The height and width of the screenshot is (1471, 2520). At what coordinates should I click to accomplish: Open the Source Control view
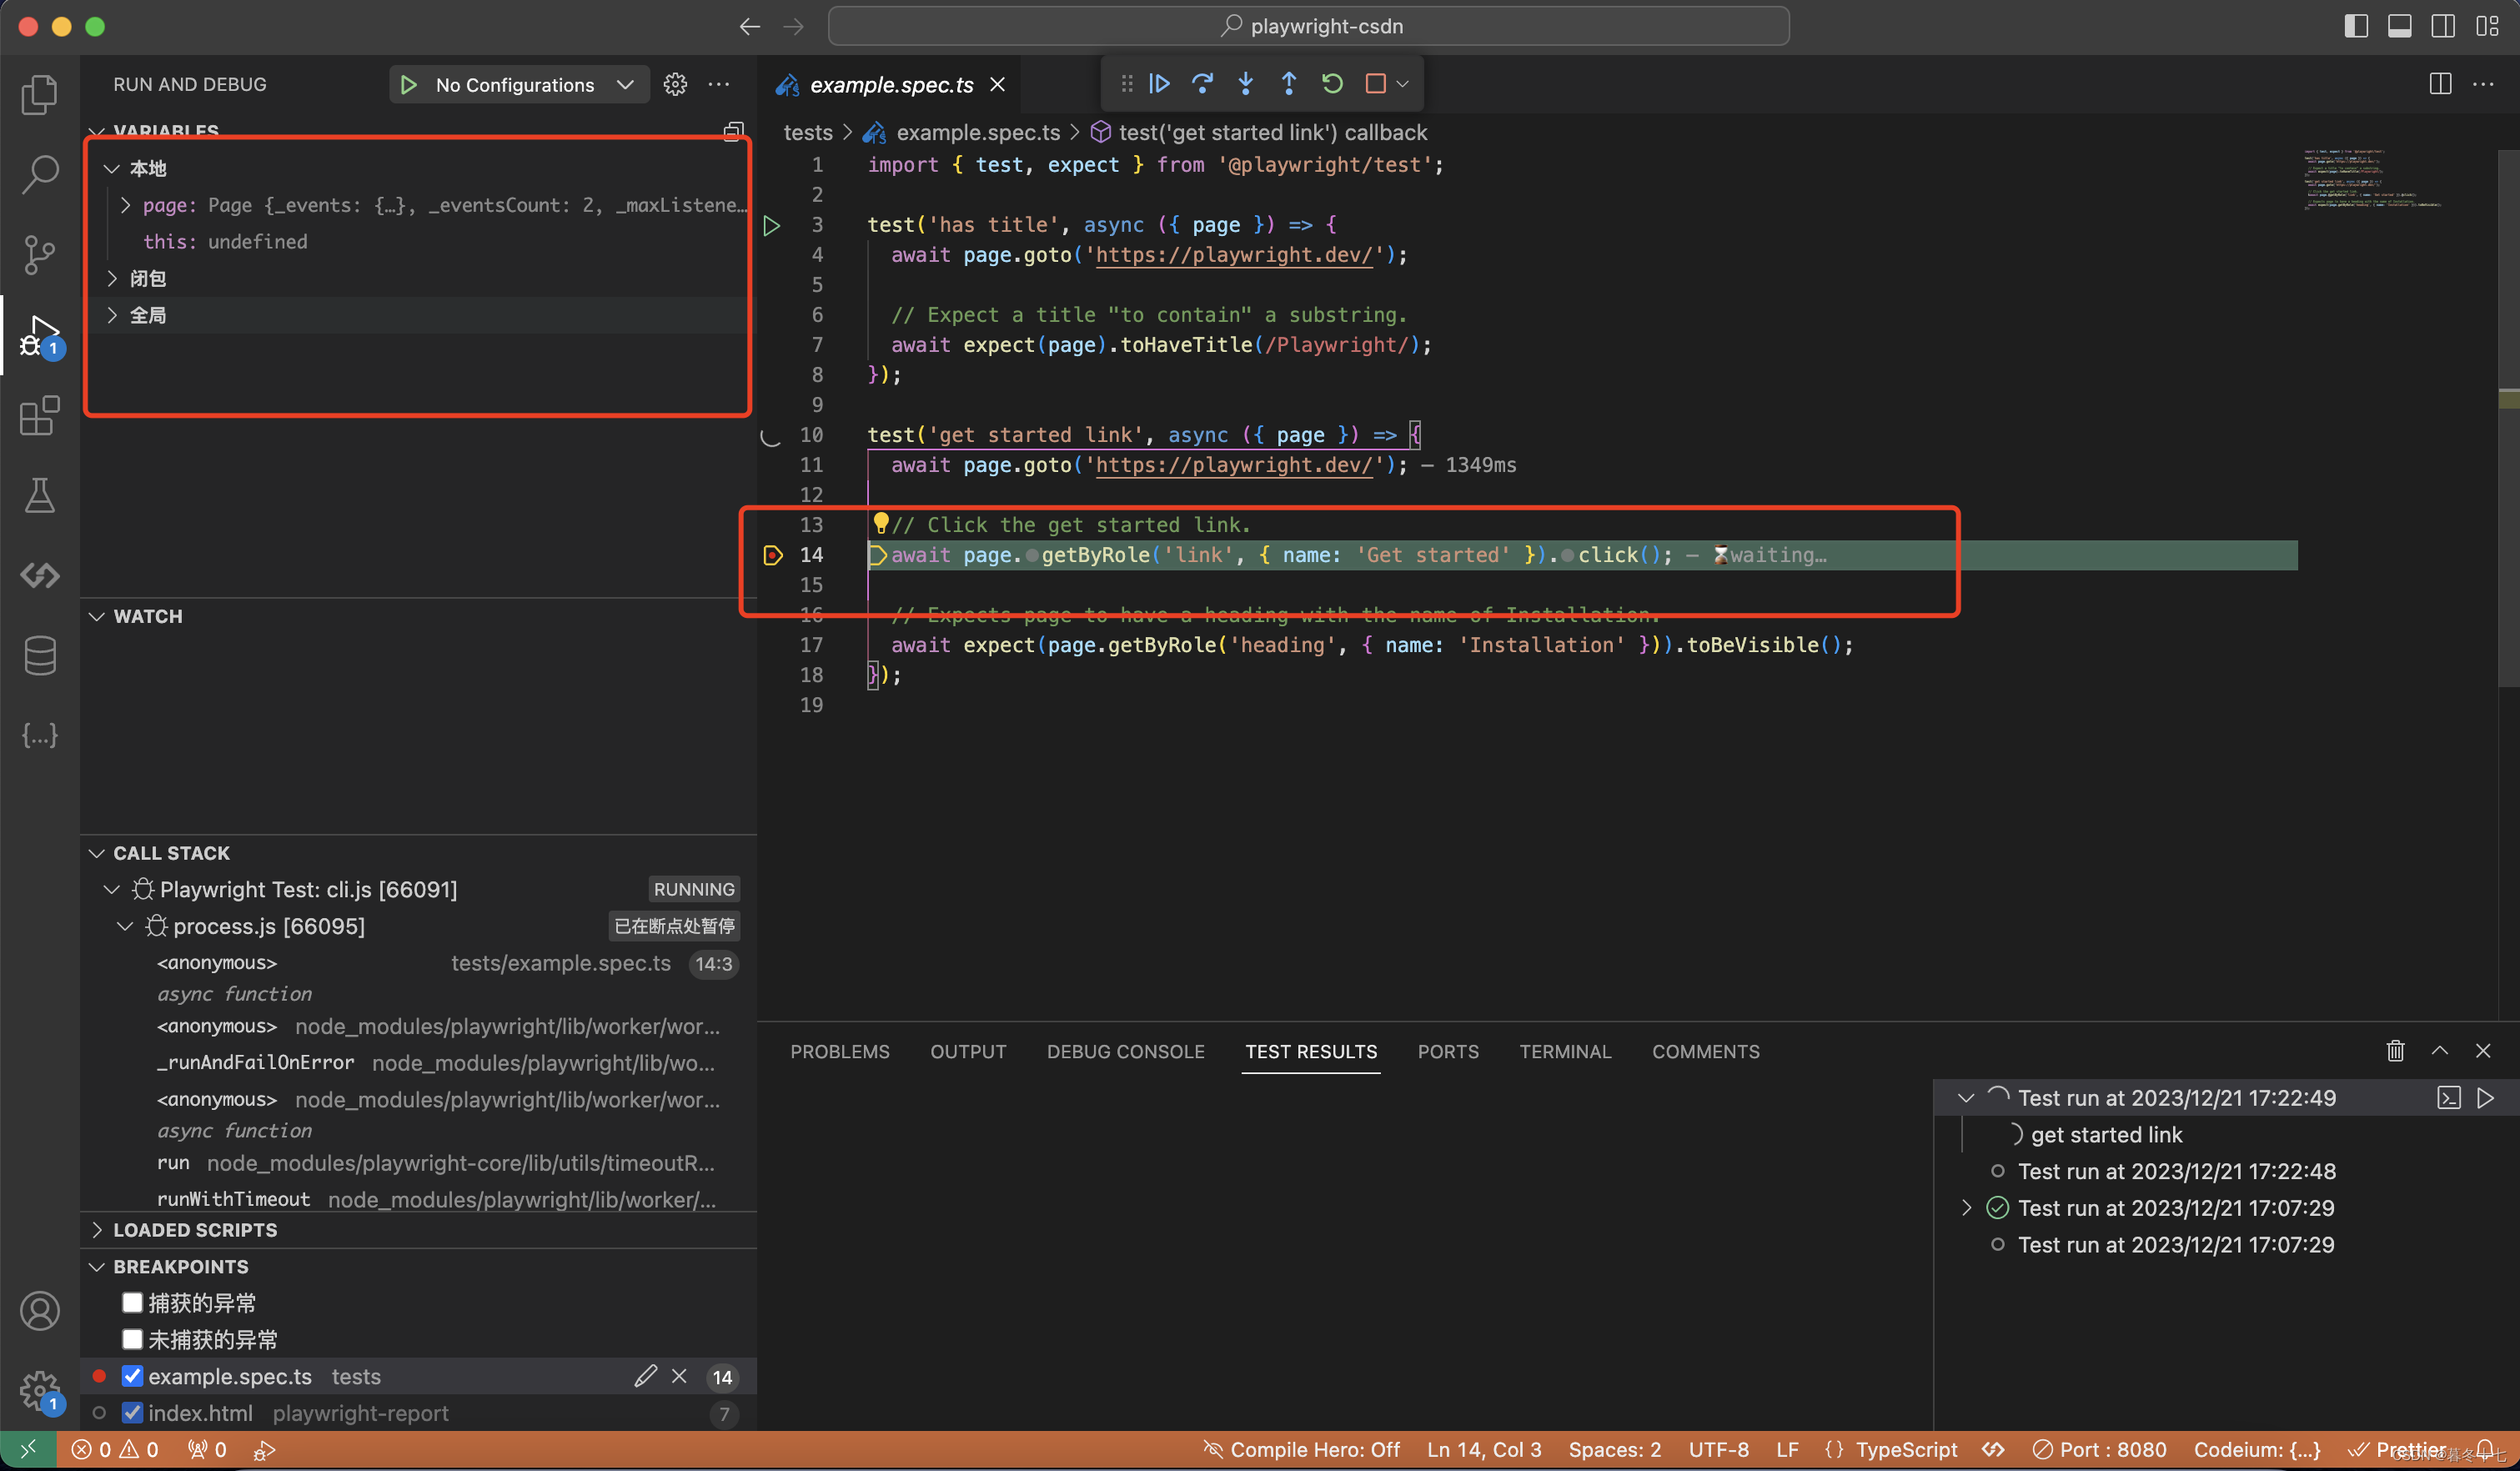coord(40,254)
